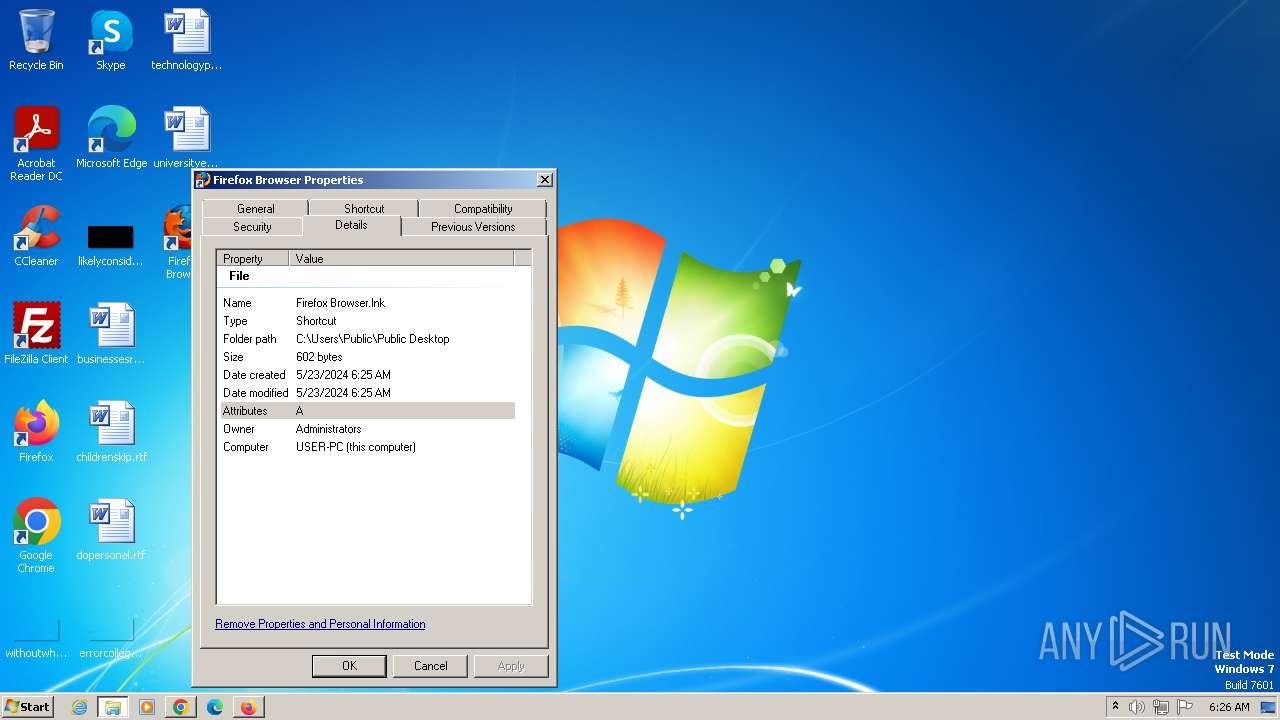The width and height of the screenshot is (1280, 720).
Task: Click the Property column header
Action: click(253, 258)
